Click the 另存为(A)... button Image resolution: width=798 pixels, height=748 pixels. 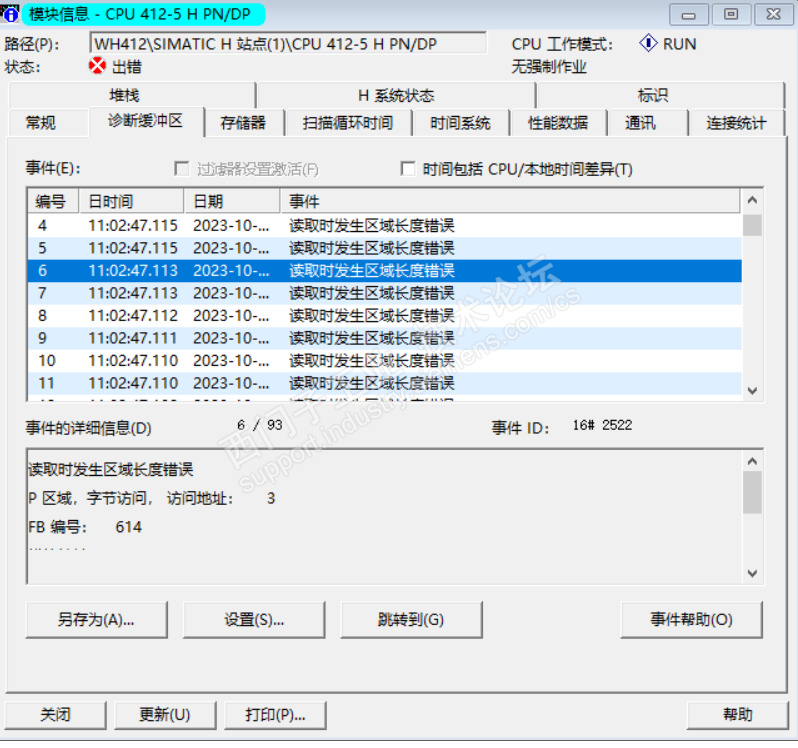click(x=97, y=620)
